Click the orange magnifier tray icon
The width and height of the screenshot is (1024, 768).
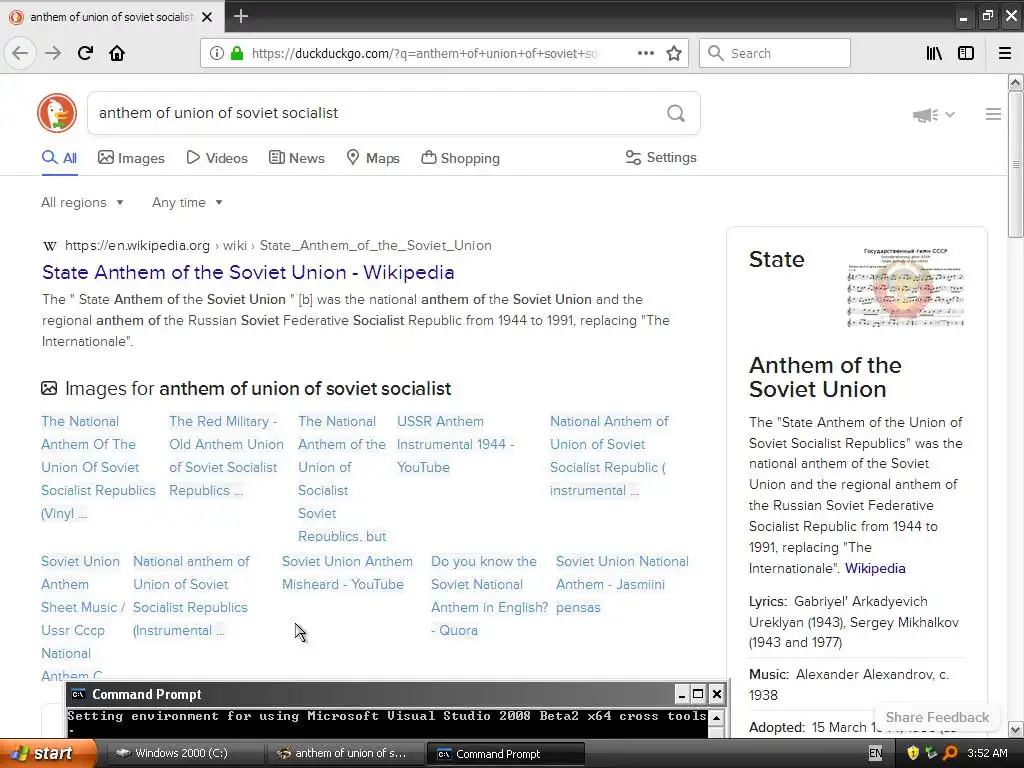coord(950,753)
